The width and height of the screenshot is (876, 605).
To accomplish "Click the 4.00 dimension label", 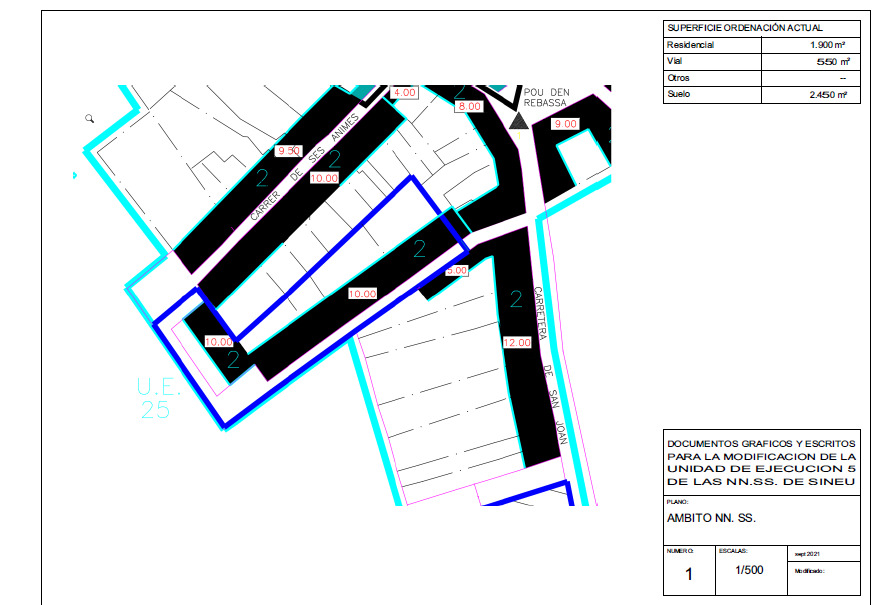I will [x=405, y=92].
